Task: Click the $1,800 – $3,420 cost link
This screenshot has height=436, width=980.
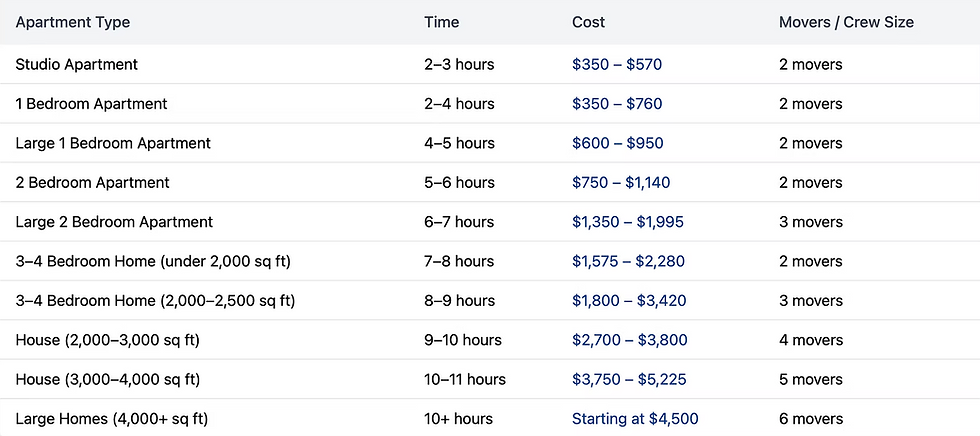Action: (629, 301)
